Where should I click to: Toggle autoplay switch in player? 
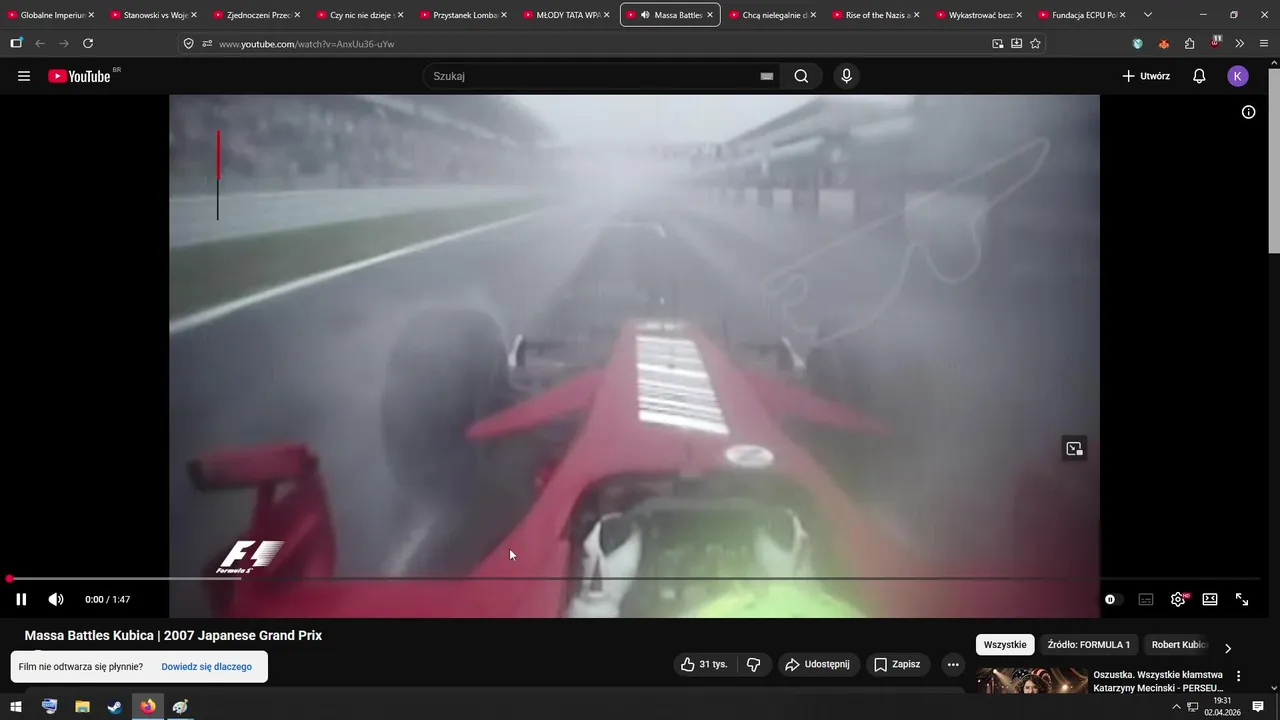pyautogui.click(x=1111, y=599)
